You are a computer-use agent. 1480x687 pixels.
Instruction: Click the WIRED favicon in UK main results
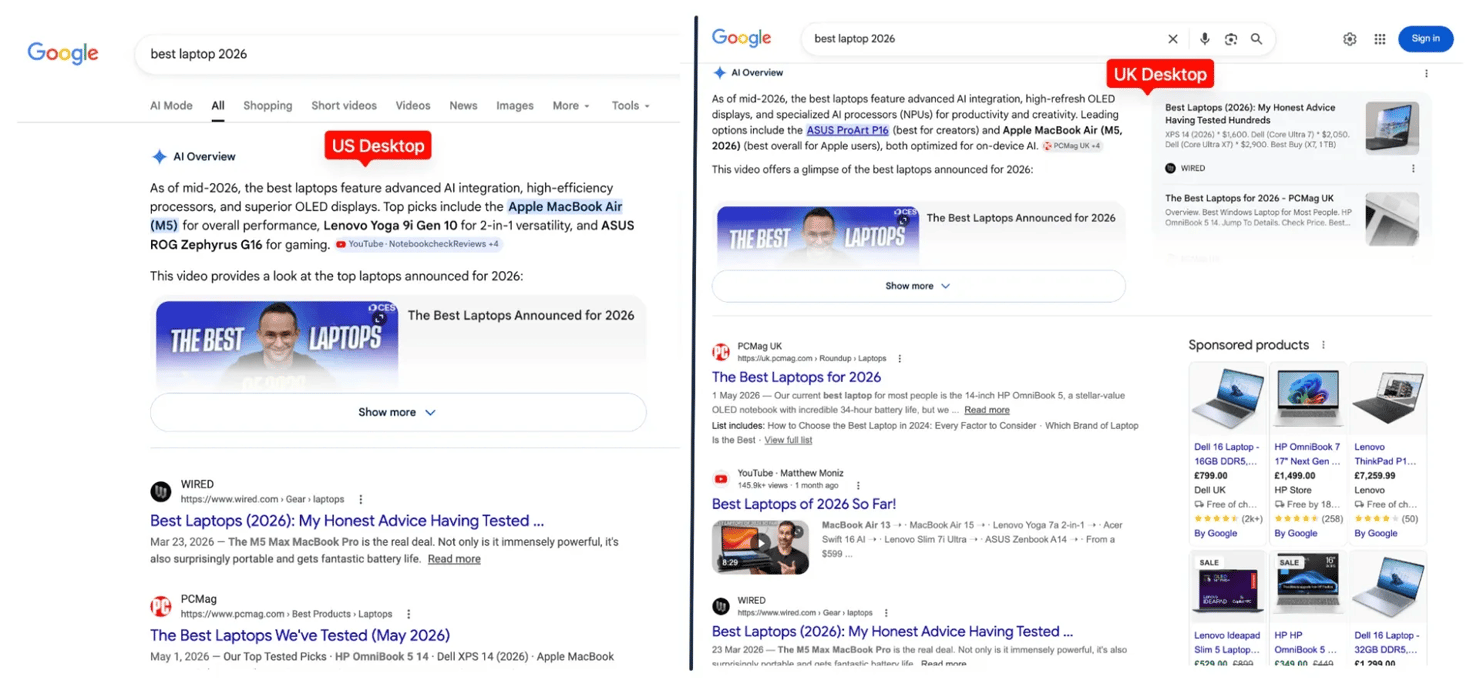pos(721,606)
